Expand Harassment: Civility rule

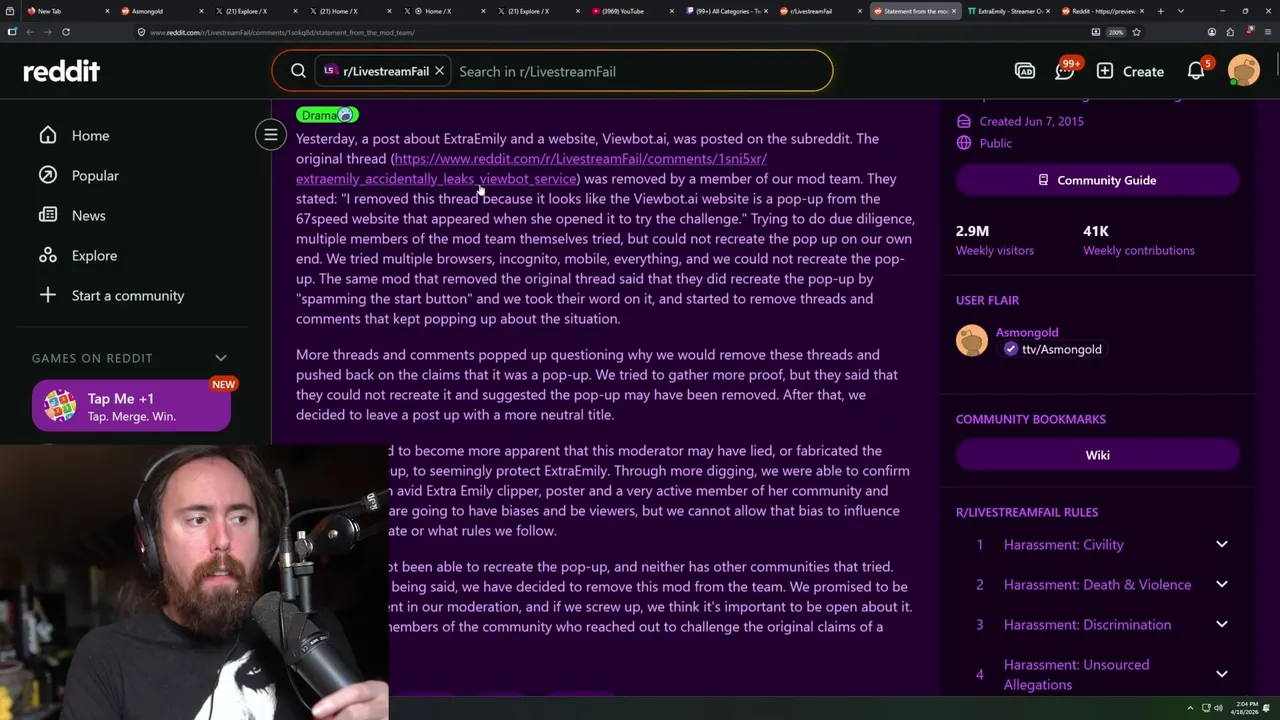(x=1222, y=544)
